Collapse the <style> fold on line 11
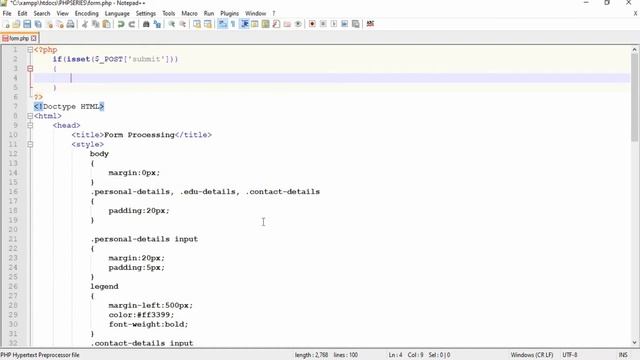Viewport: 640px width, 360px height. point(30,144)
